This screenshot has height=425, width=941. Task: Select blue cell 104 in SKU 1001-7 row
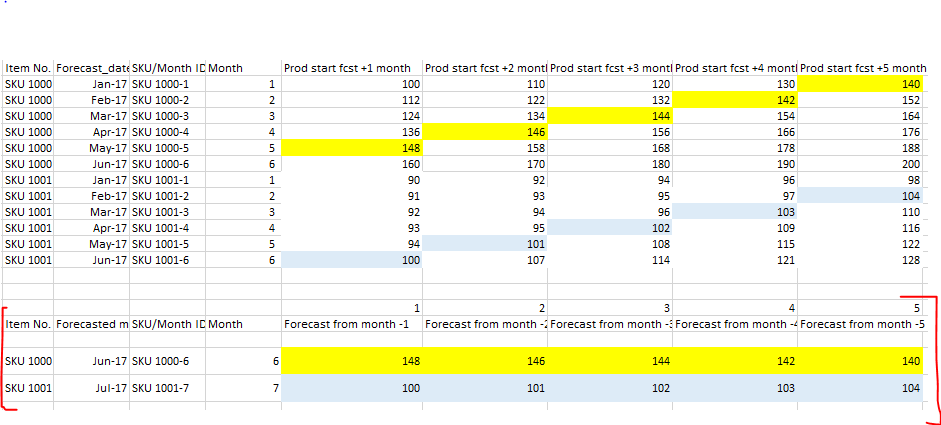click(x=860, y=388)
